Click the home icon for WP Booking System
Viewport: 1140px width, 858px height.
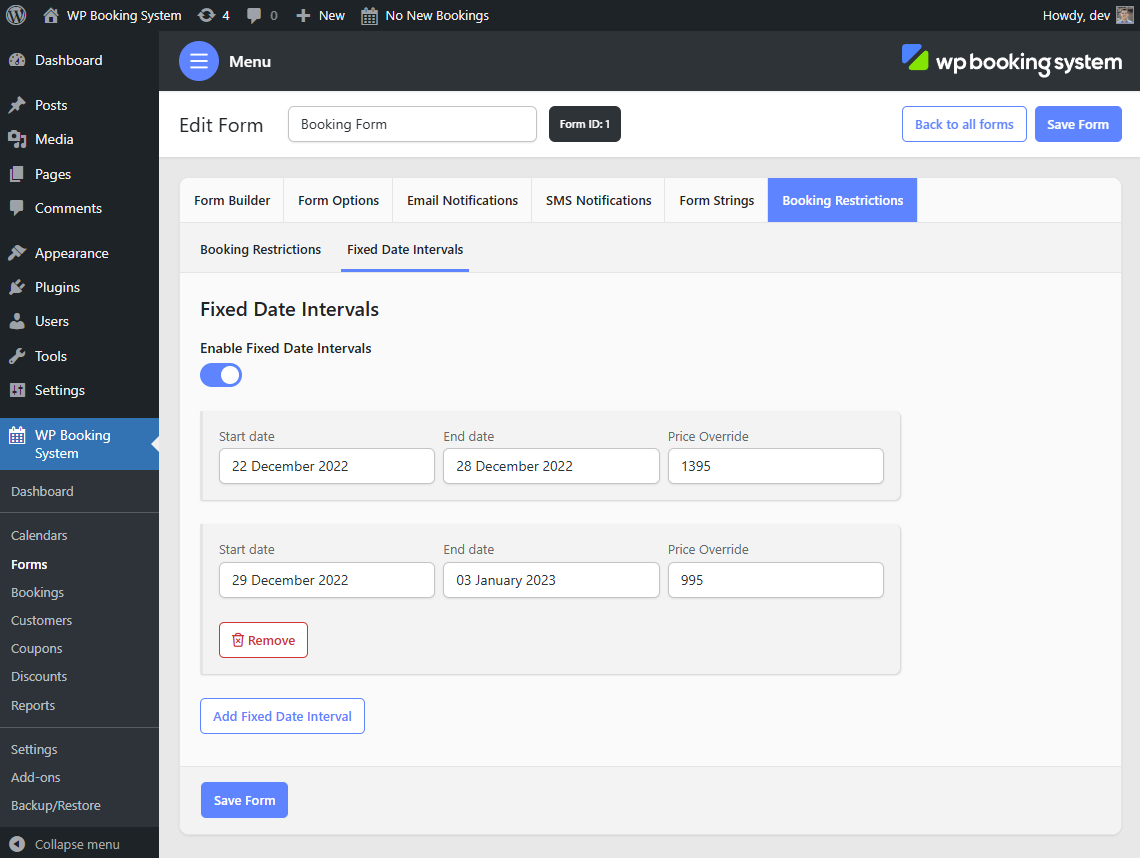click(51, 15)
